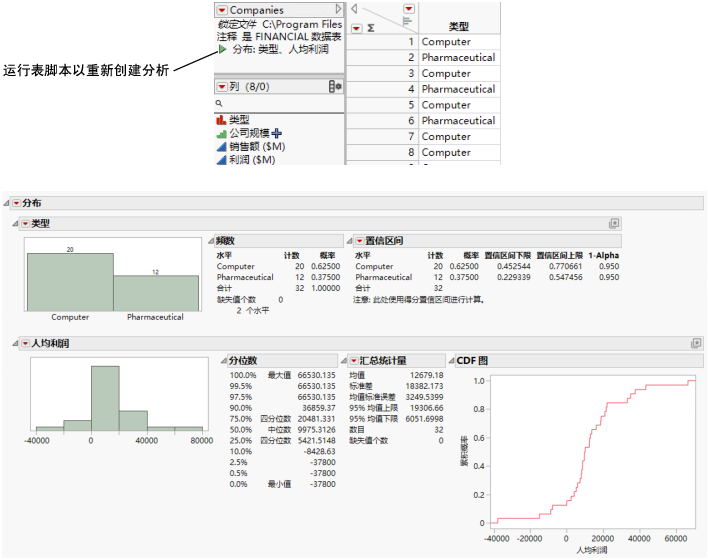The image size is (708, 560).
Task: Click the Pharmaceutical 置信区间上限 value 0.547456
Action: (x=565, y=277)
